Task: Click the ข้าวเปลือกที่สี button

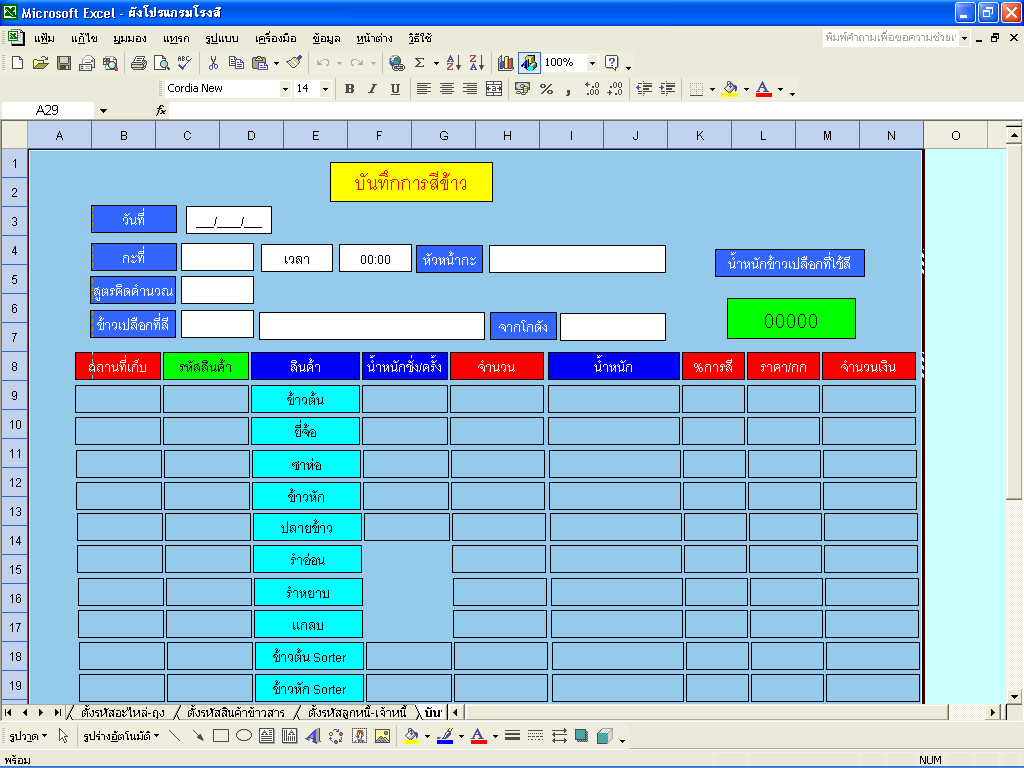Action: tap(133, 324)
